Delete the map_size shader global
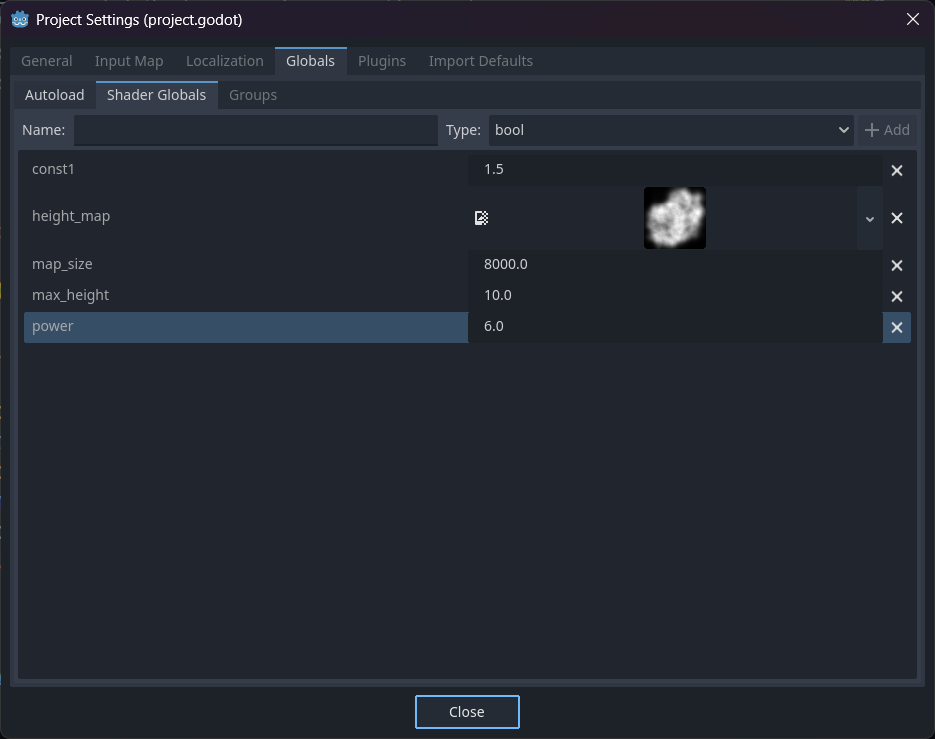 click(x=896, y=265)
